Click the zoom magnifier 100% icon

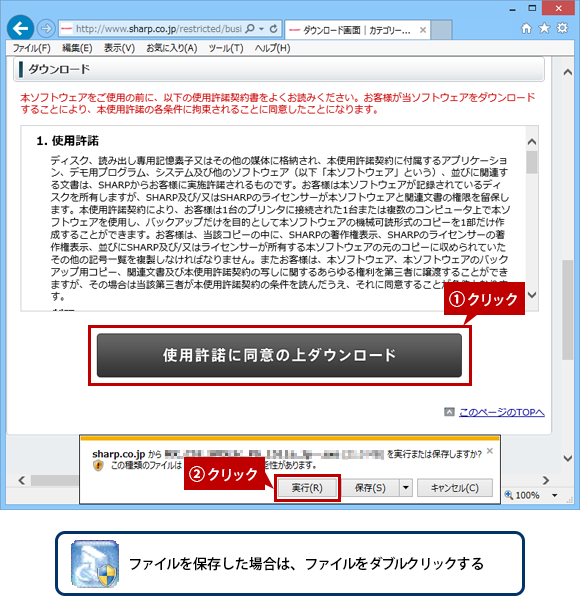[509, 495]
